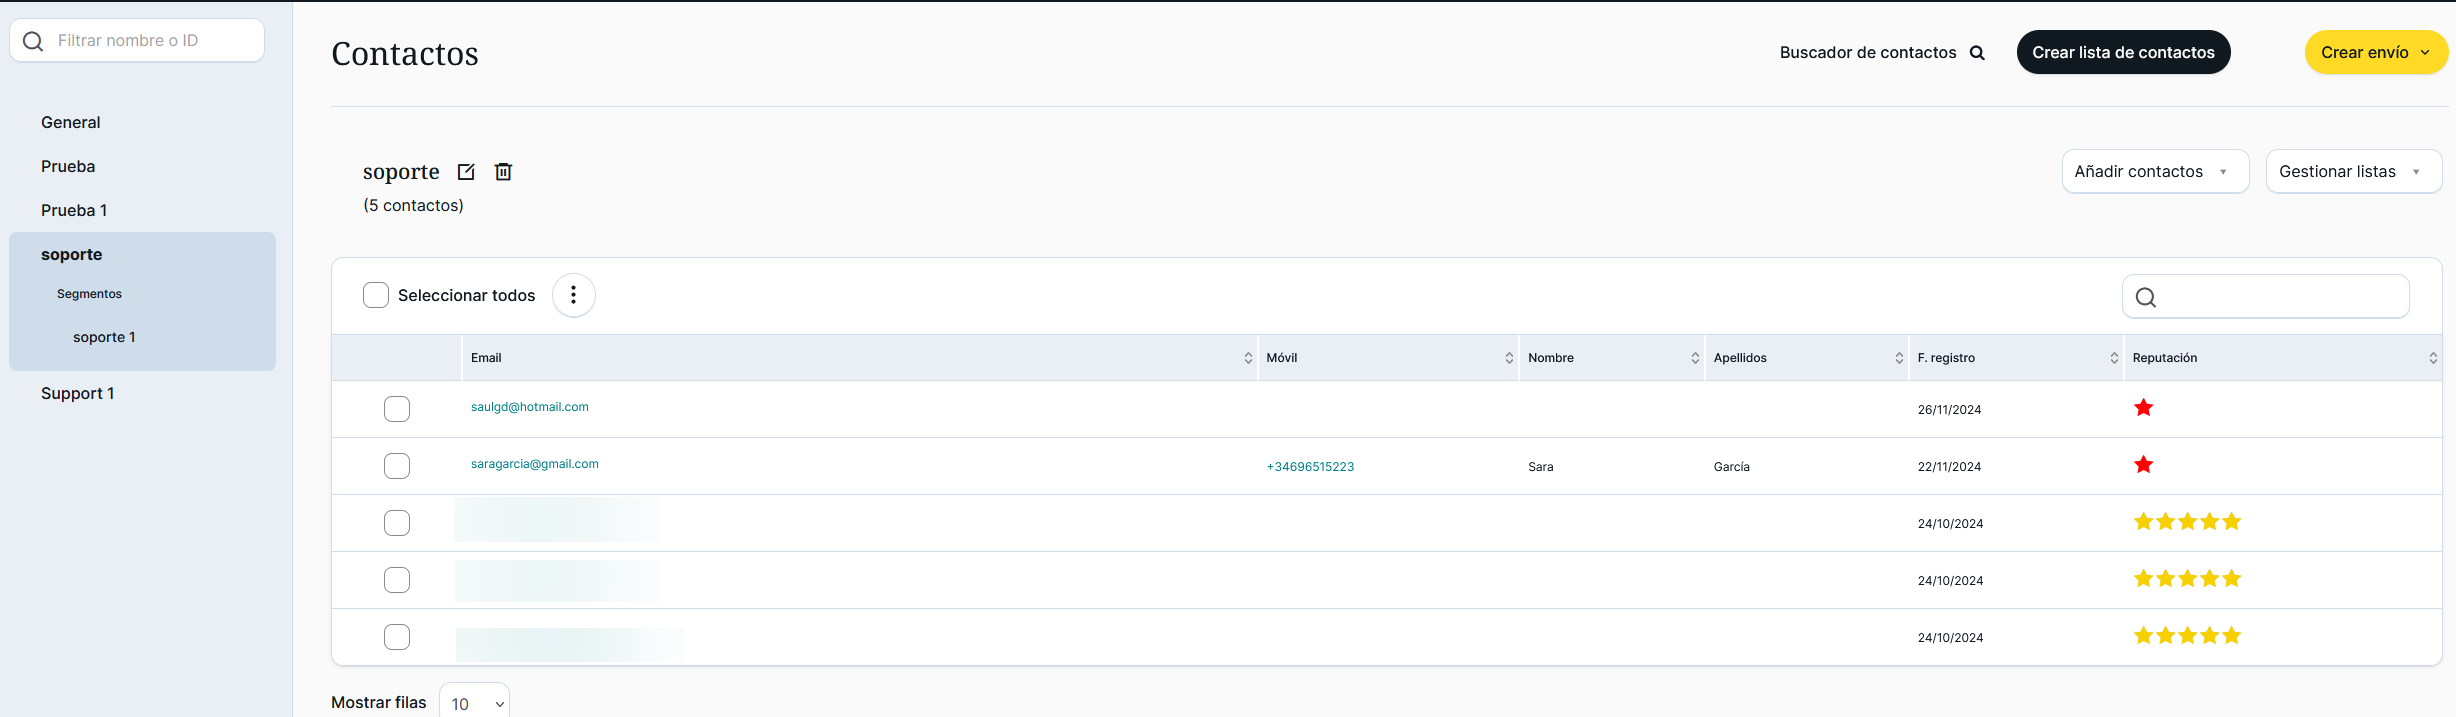The image size is (2456, 717).
Task: Change Mostrar filas rows count selector
Action: point(475,703)
